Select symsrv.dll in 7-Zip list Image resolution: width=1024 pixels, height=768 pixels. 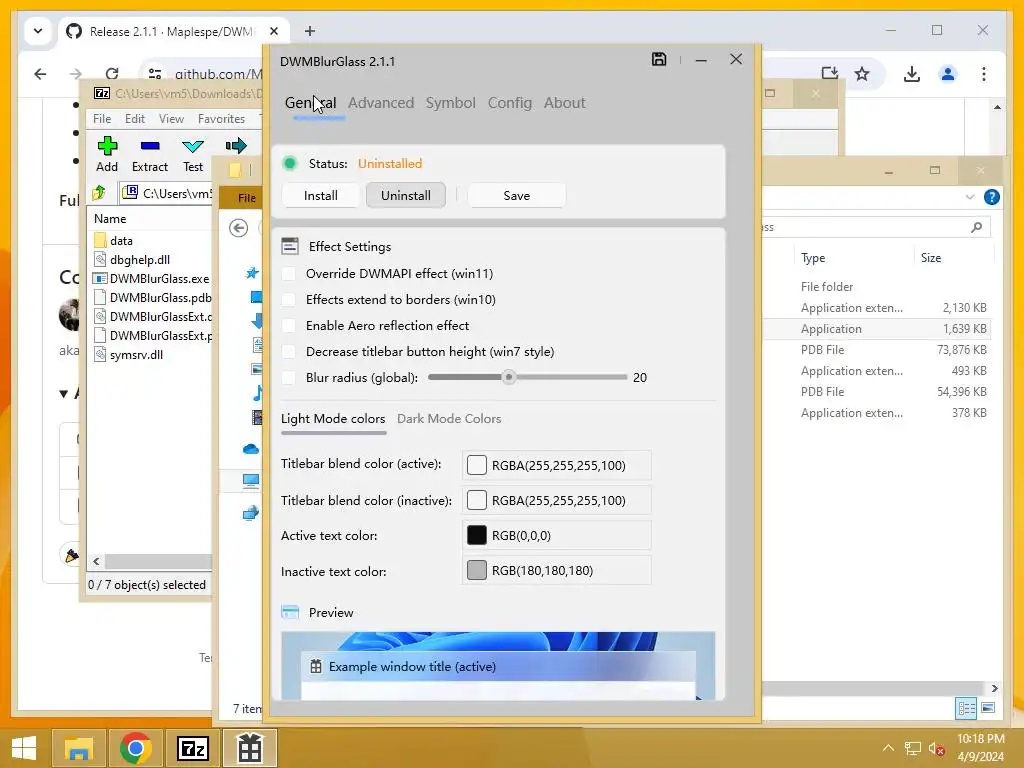coord(136,355)
